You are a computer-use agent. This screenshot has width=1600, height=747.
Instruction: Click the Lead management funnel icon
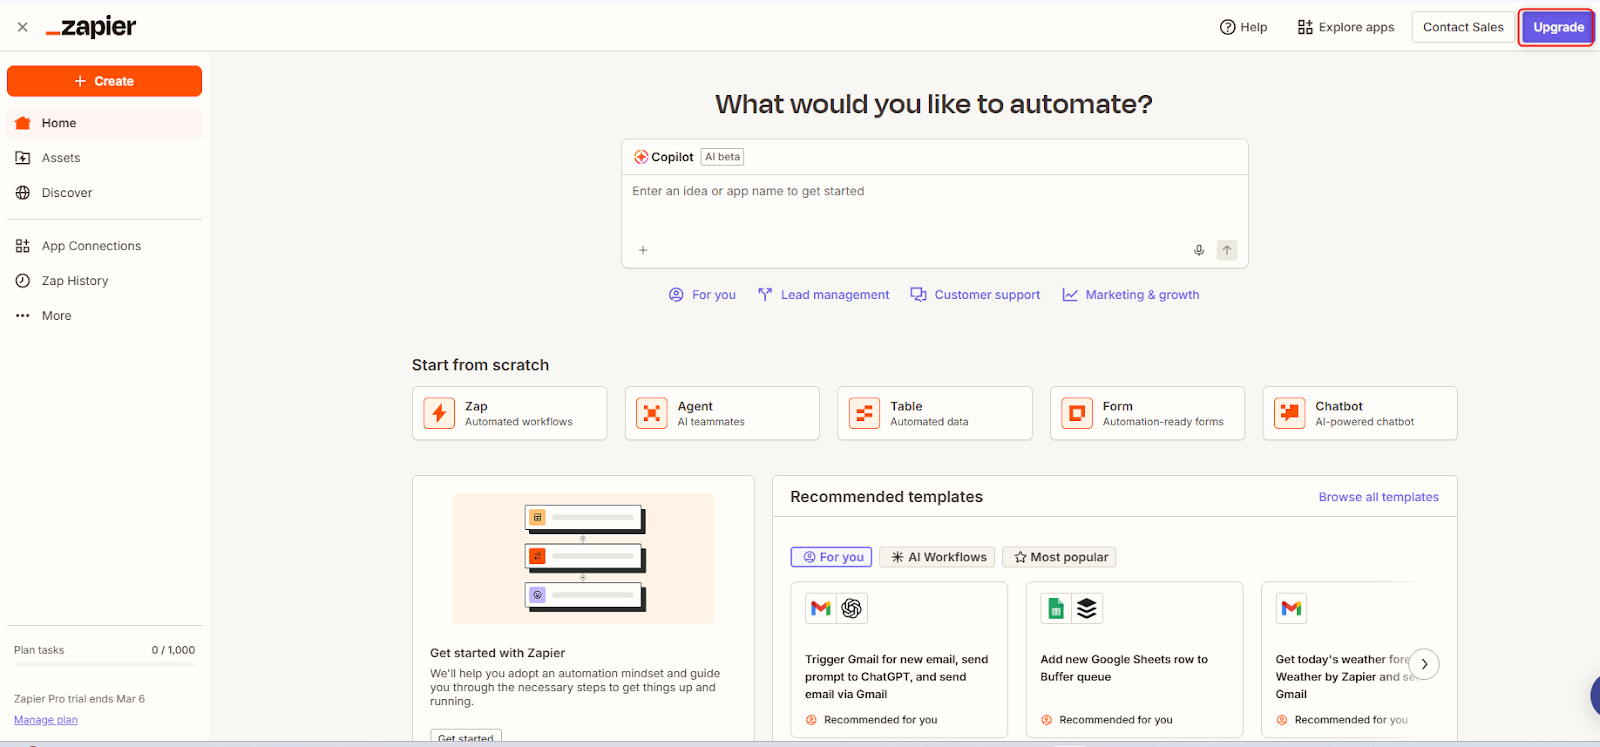pos(765,295)
